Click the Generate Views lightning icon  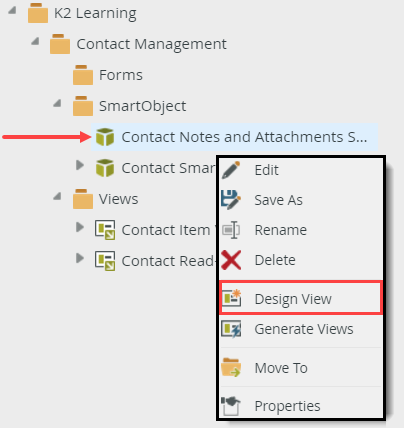(x=231, y=329)
